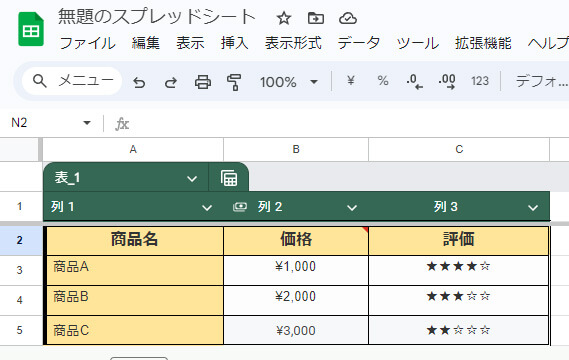Open the 列 2 column dropdown

pyautogui.click(x=352, y=208)
